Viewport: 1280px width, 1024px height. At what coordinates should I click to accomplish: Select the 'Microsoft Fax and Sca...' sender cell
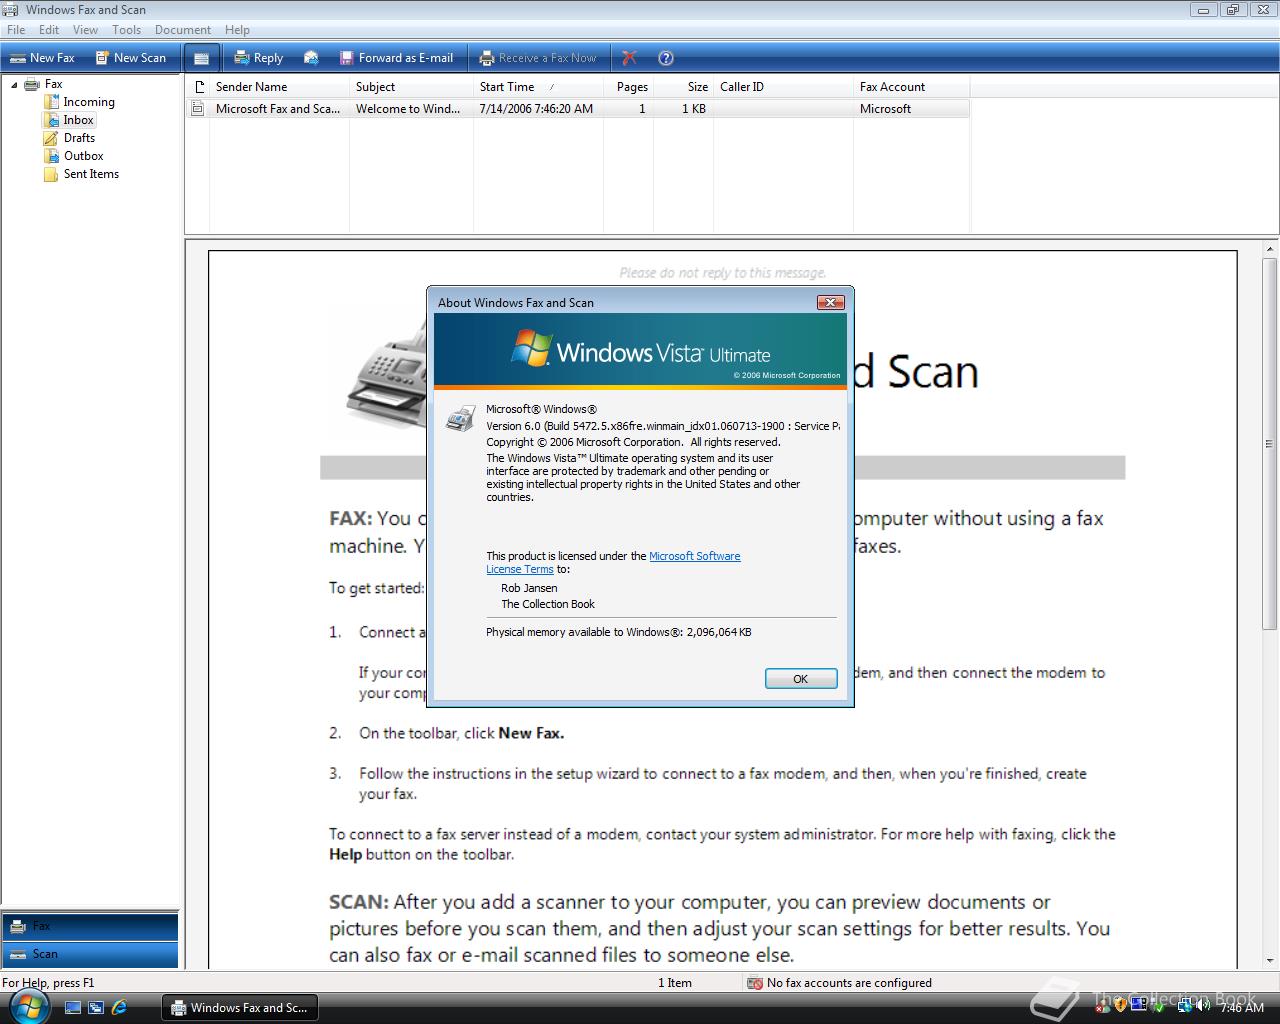278,109
